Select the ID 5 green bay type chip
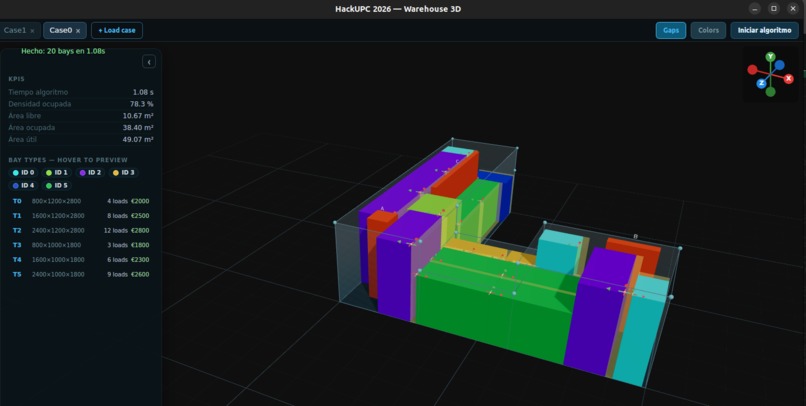Screen dimensions: 806x406 (57, 186)
